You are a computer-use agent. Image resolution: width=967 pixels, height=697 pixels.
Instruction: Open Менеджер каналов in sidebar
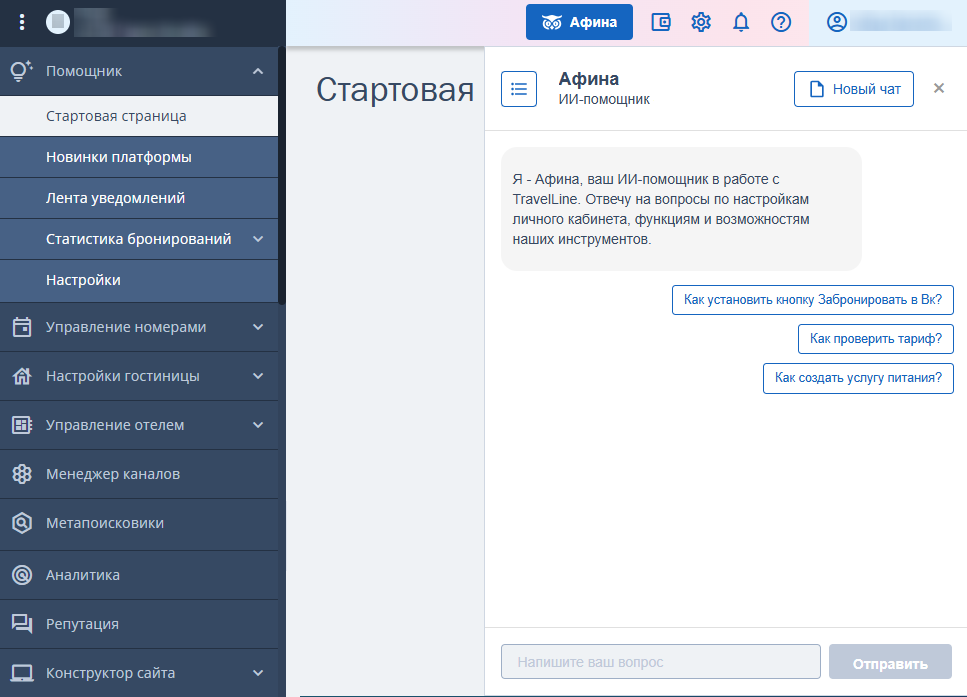pos(113,474)
